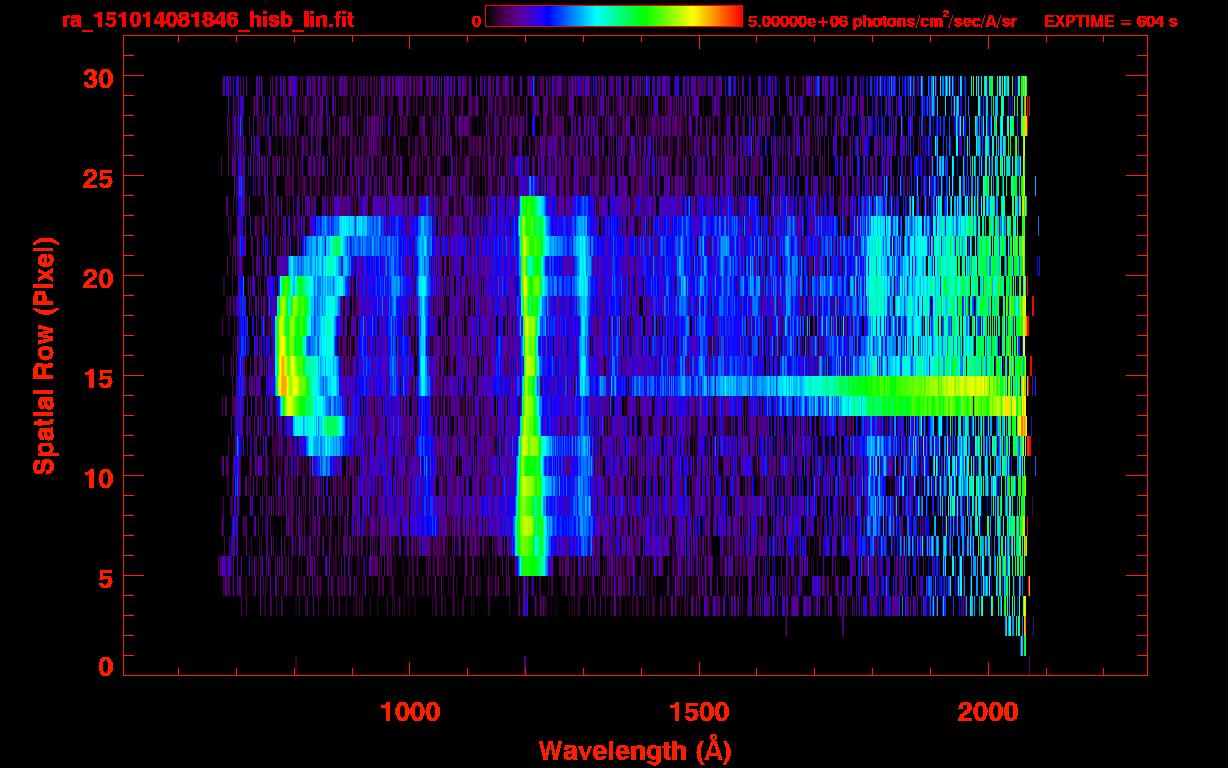
Task: Click the Spatial Row (Pixel) axis title
Action: point(45,355)
